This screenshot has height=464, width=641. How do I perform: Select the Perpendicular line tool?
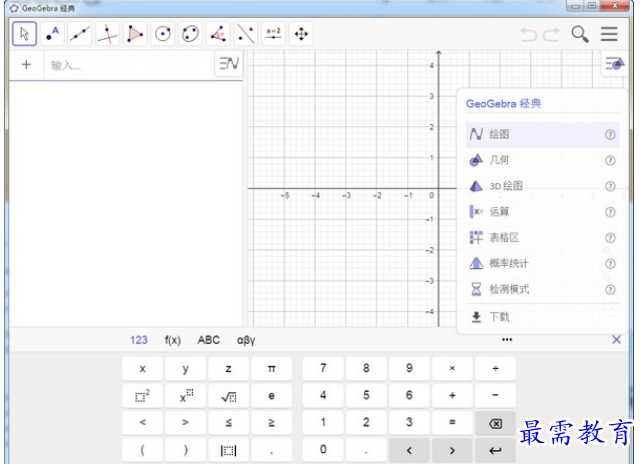coord(108,34)
